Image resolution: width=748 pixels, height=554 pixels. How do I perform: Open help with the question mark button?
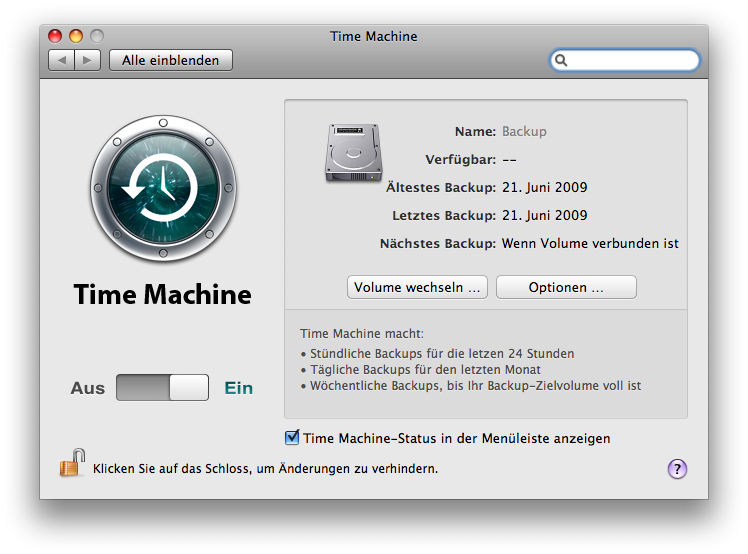pos(677,469)
